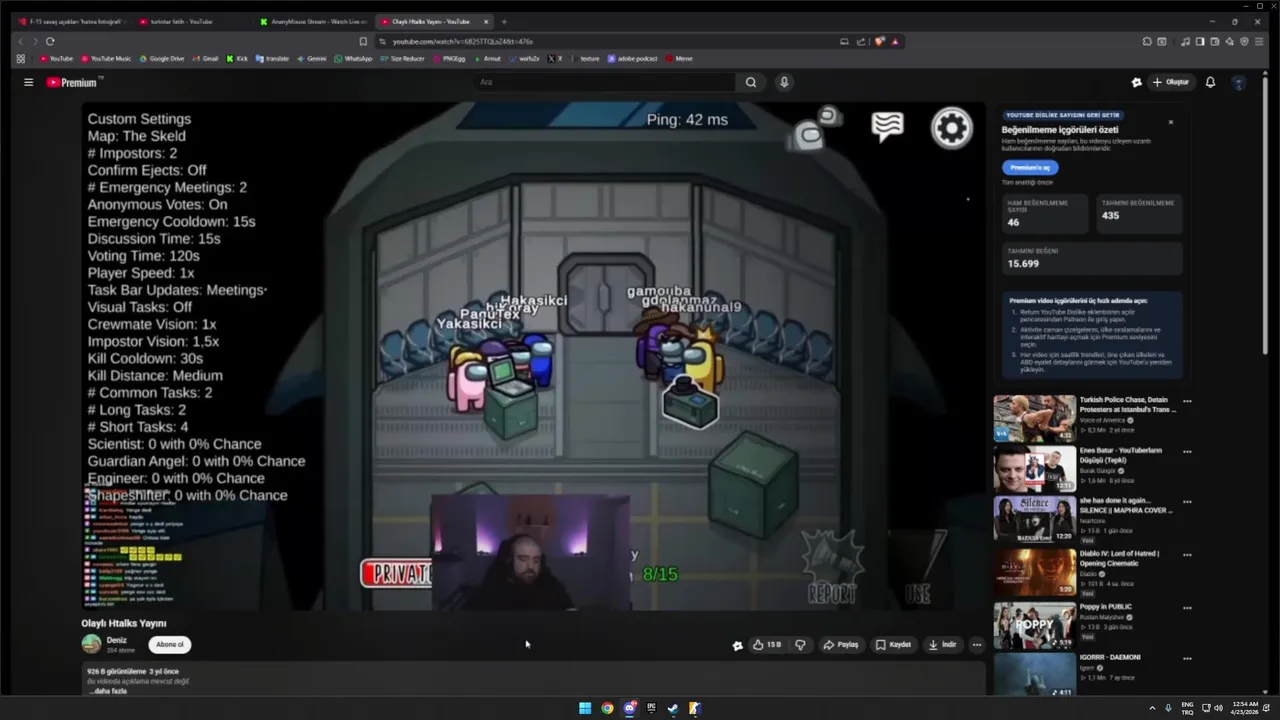Viewport: 1280px width, 720px height.
Task: Subscribe with the Abone ol button
Action: pyautogui.click(x=169, y=644)
